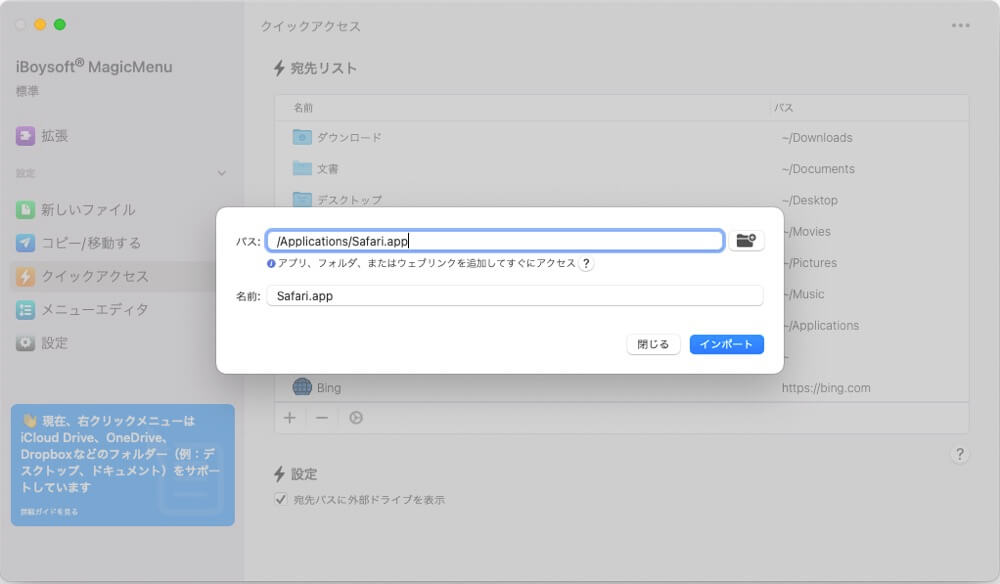The image size is (1000, 584).
Task: Click the help button at bottom right
Action: click(x=959, y=455)
